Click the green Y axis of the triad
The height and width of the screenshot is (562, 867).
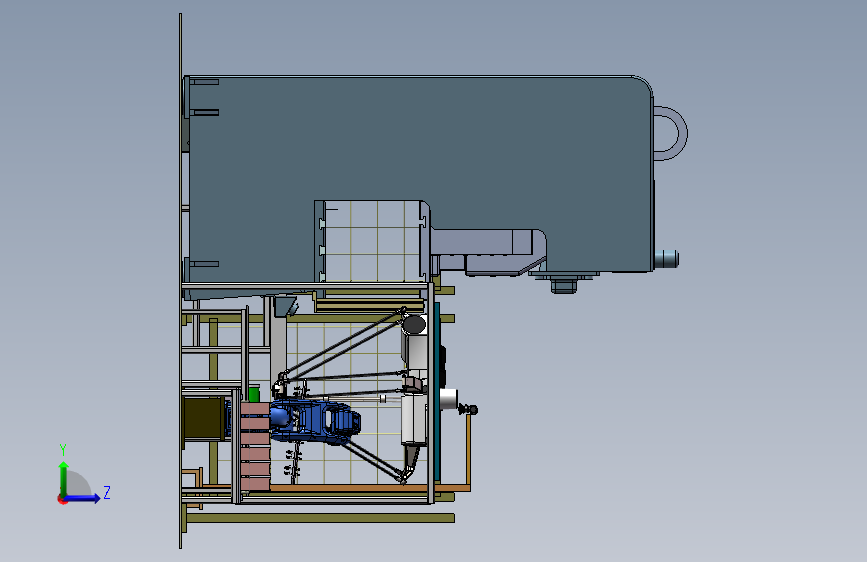point(64,478)
